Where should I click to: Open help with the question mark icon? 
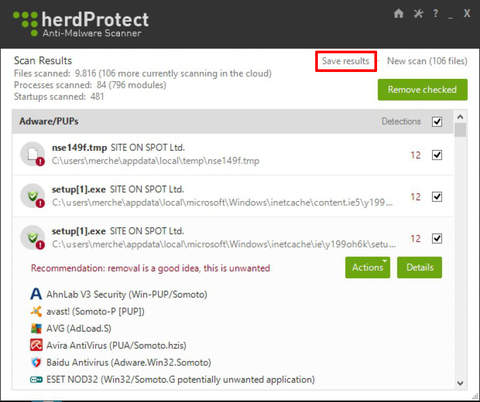click(435, 14)
